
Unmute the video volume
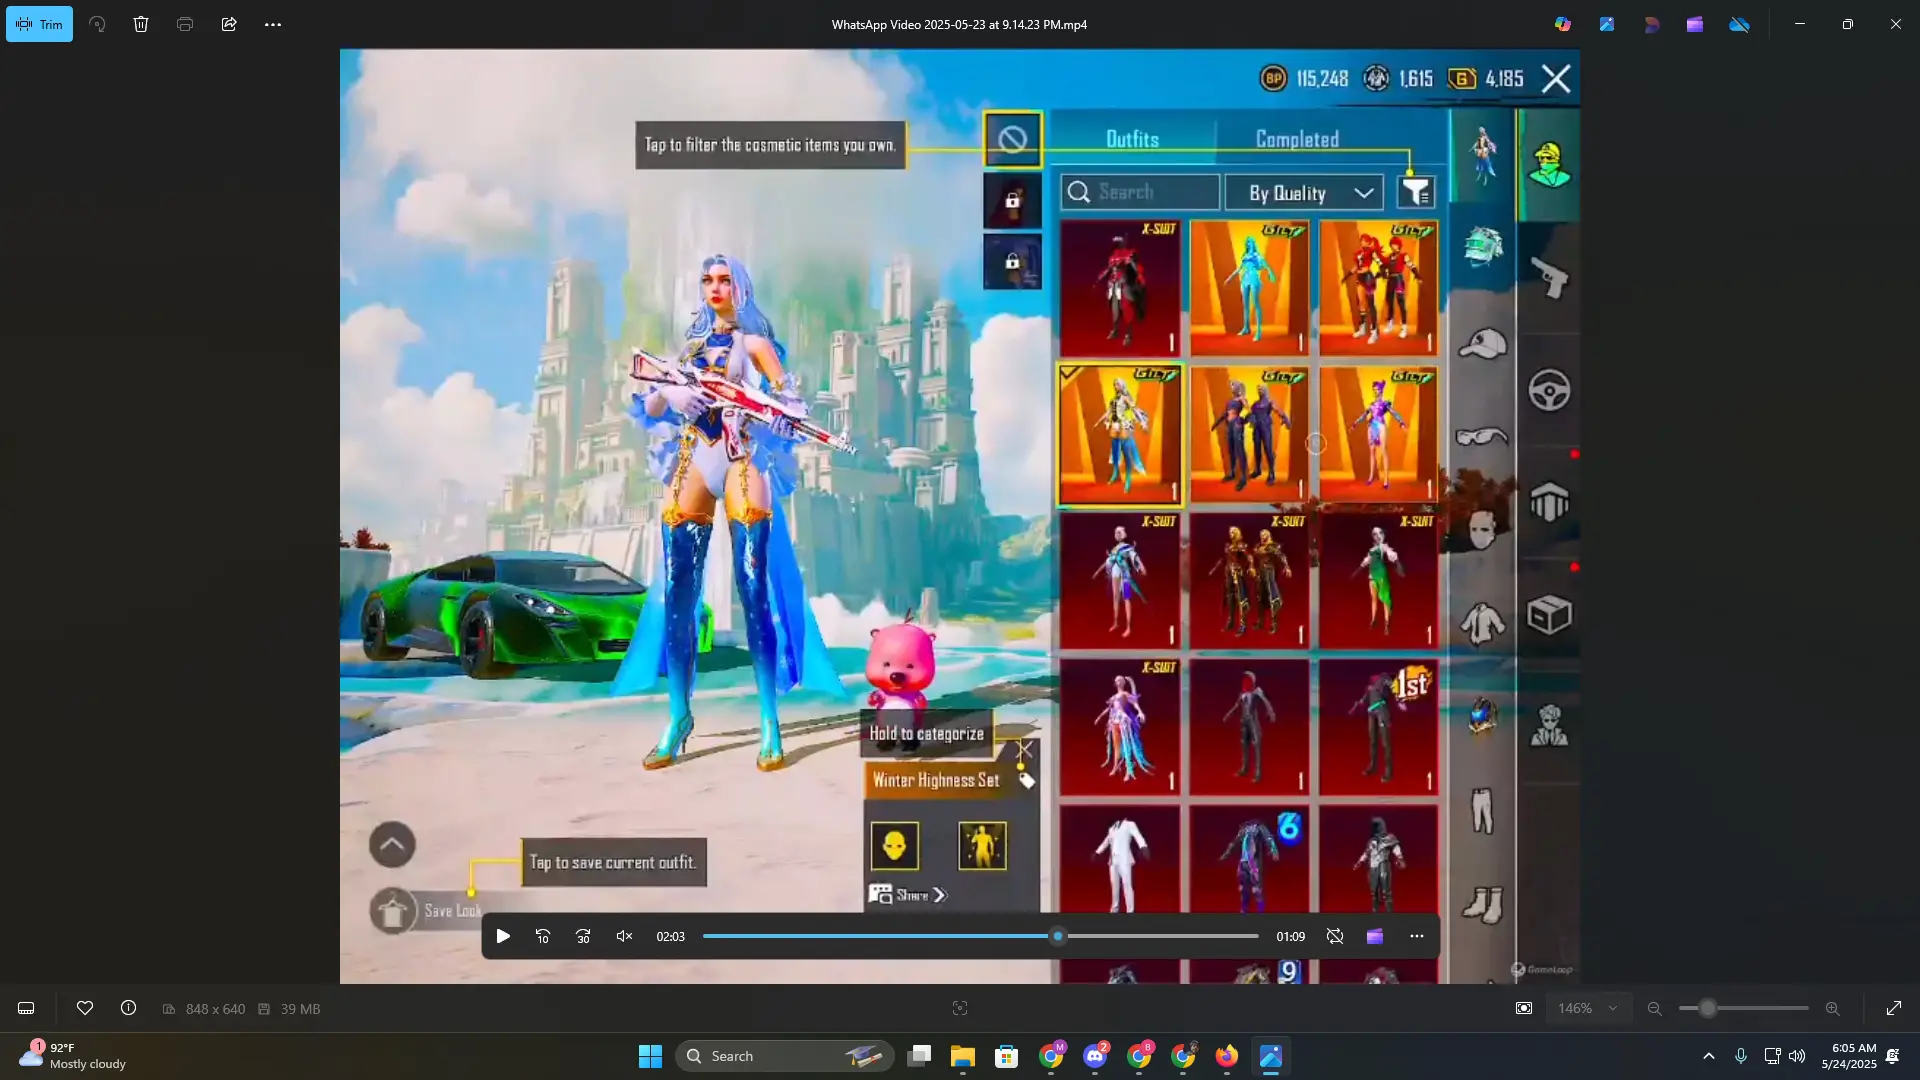(x=624, y=936)
